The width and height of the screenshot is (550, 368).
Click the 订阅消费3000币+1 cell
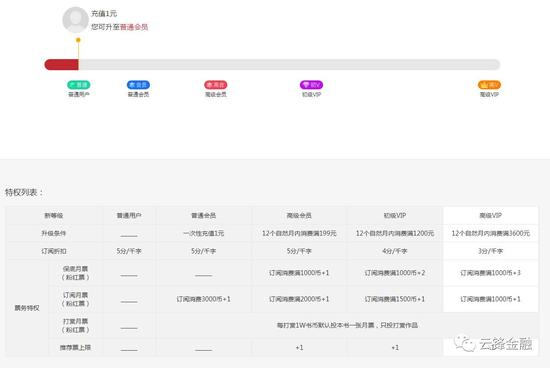coord(203,299)
